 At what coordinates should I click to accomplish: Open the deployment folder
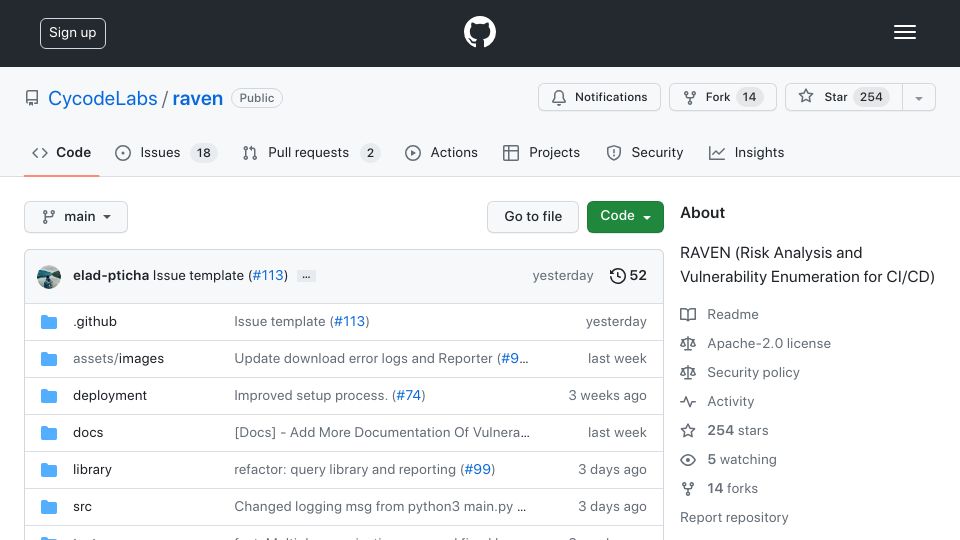110,396
